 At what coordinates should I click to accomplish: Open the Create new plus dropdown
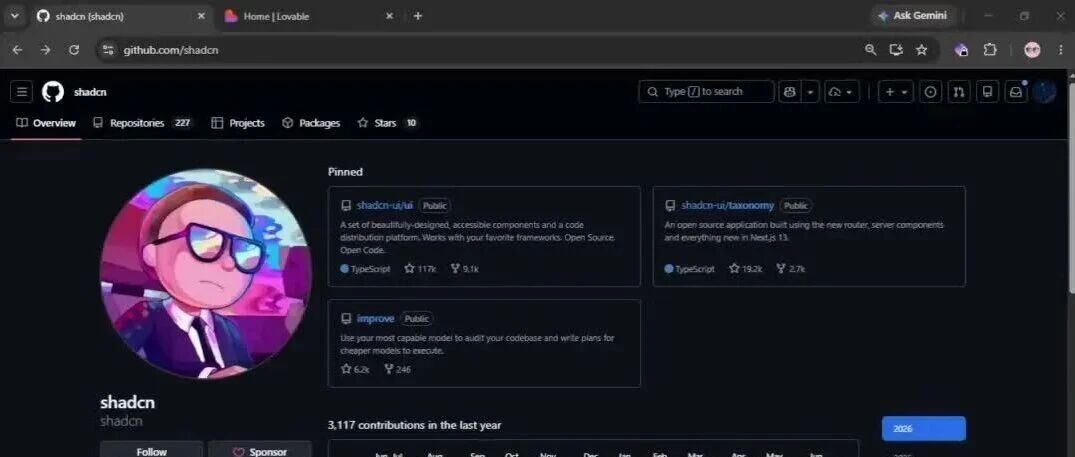click(895, 92)
